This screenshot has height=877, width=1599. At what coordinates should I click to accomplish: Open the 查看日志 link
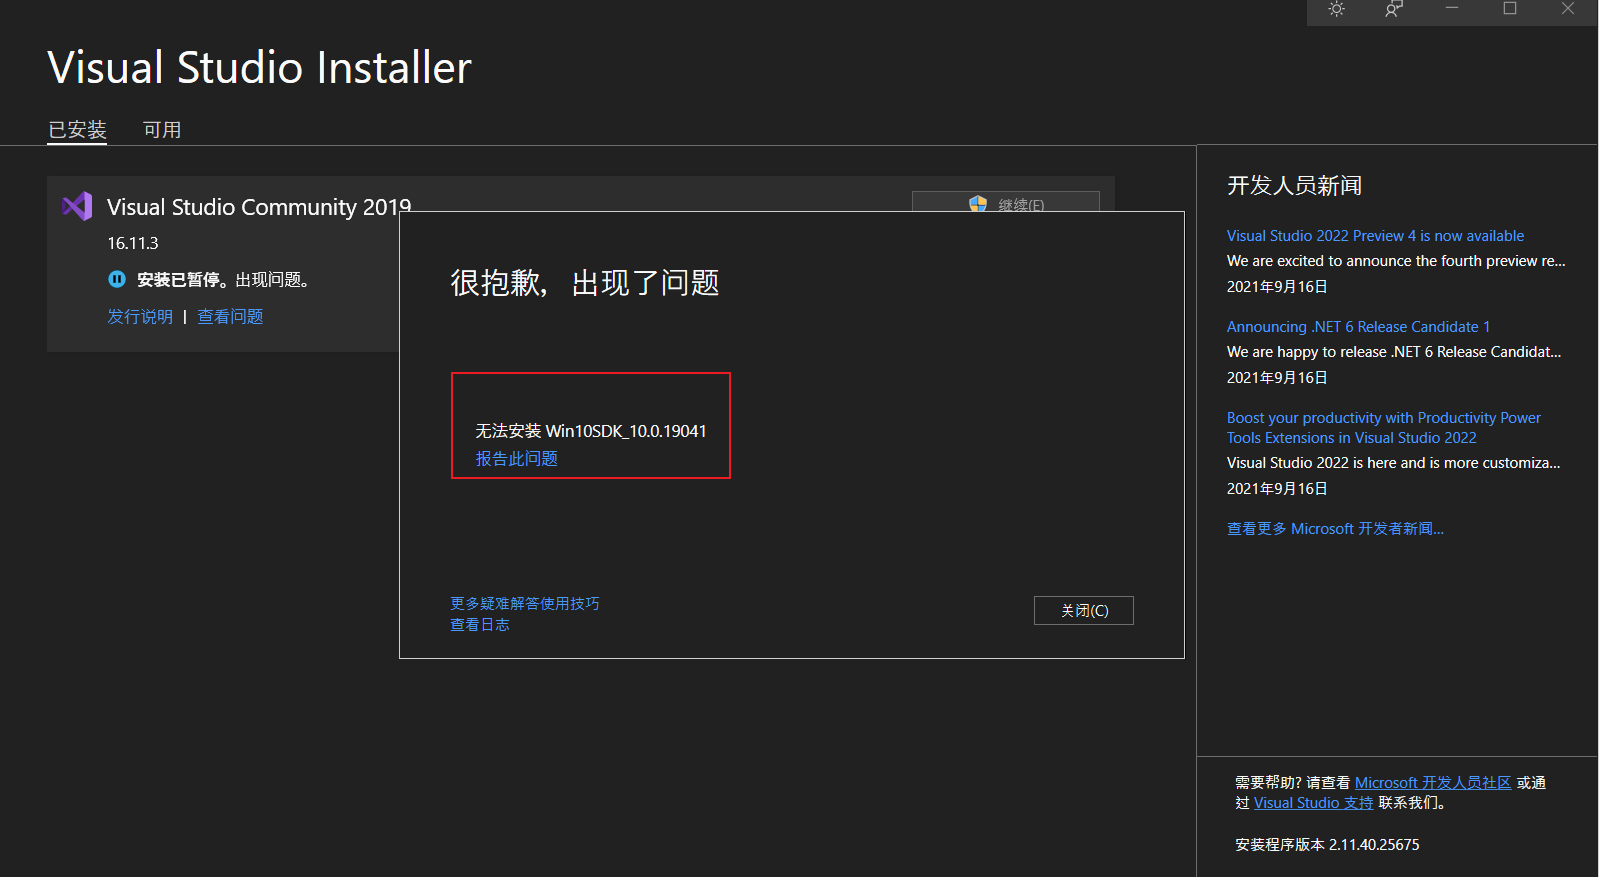point(480,624)
